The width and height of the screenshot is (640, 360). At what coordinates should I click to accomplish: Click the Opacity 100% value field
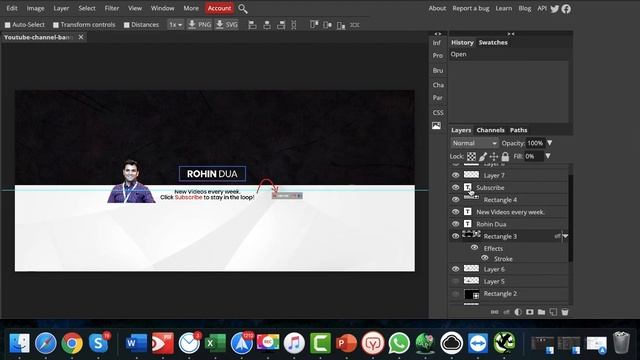click(x=535, y=143)
